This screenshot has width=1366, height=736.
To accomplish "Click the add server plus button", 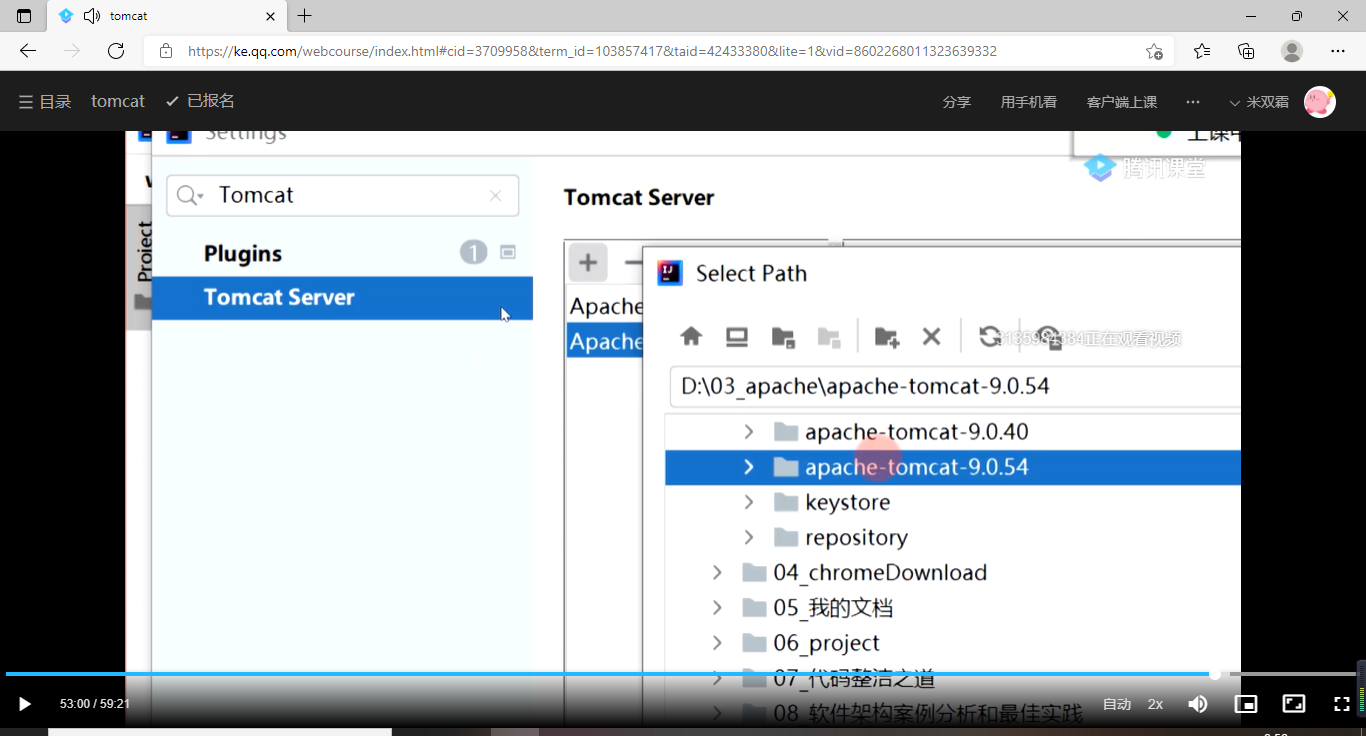I will tap(588, 263).
